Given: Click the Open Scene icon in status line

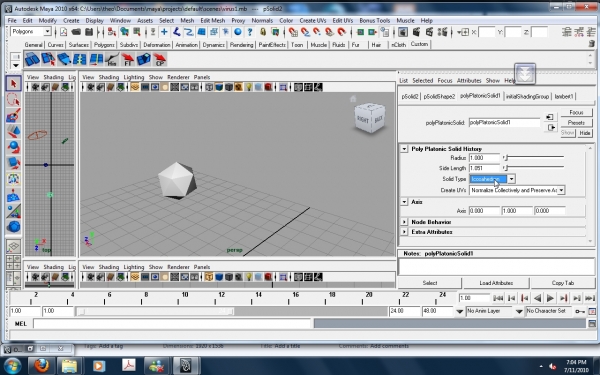Looking at the screenshot, I should pyautogui.click(x=76, y=32).
